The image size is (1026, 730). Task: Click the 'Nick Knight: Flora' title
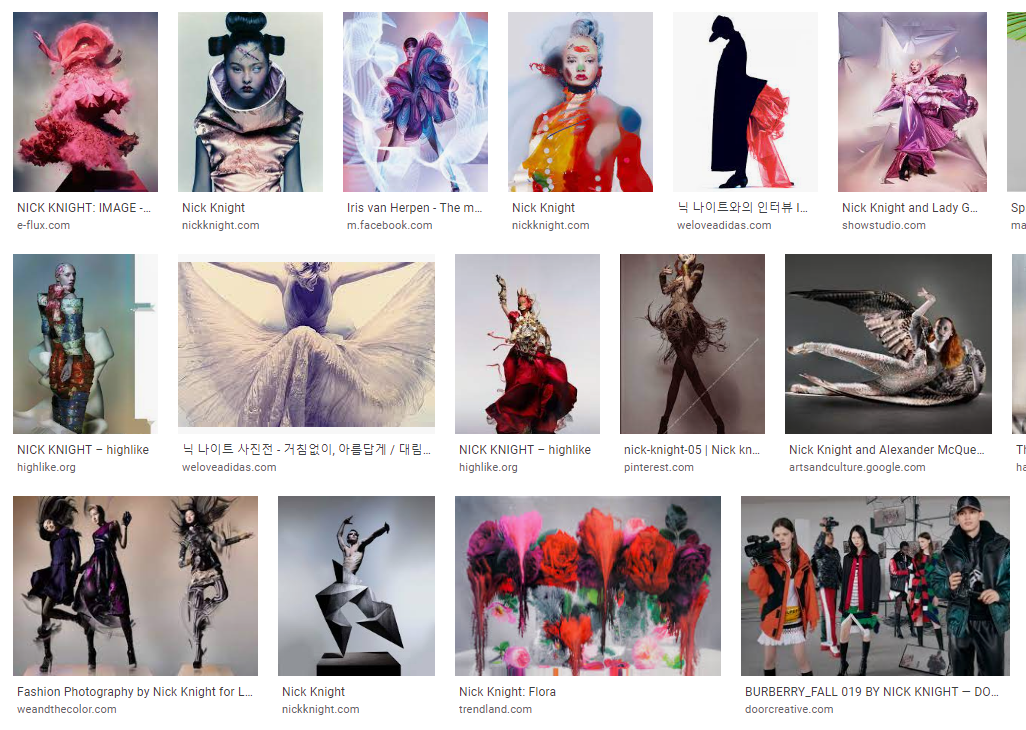(507, 691)
